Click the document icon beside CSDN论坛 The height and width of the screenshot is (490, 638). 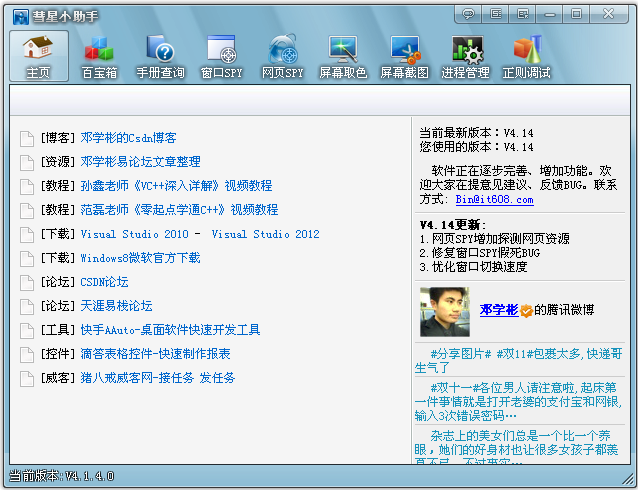click(x=27, y=282)
